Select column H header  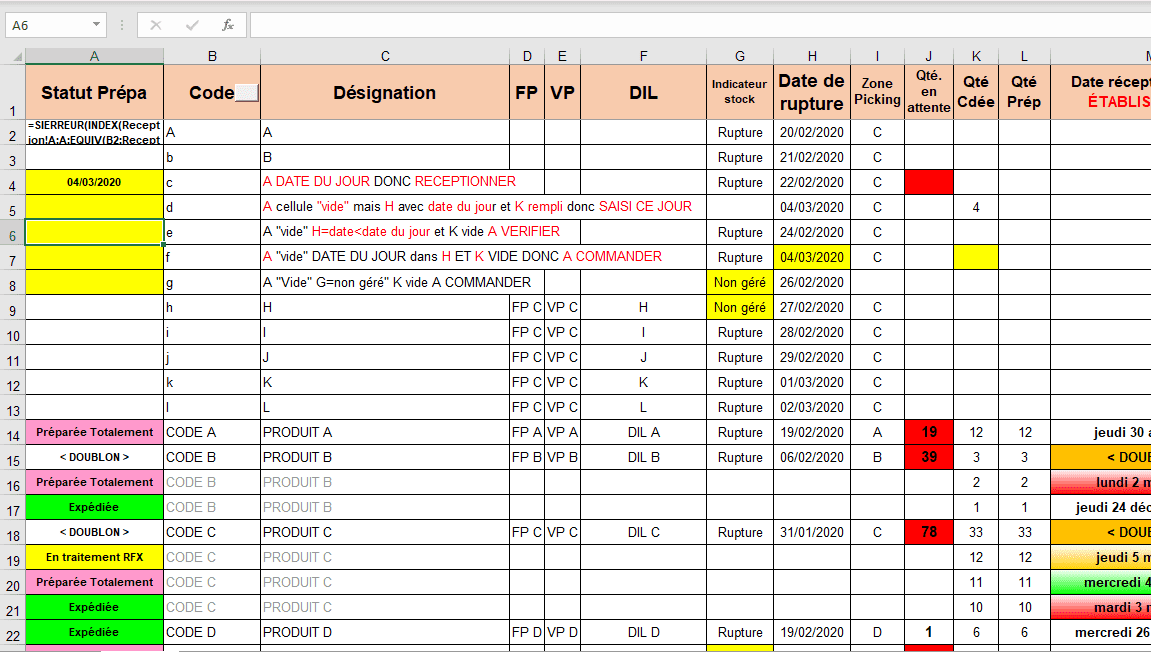pos(812,56)
